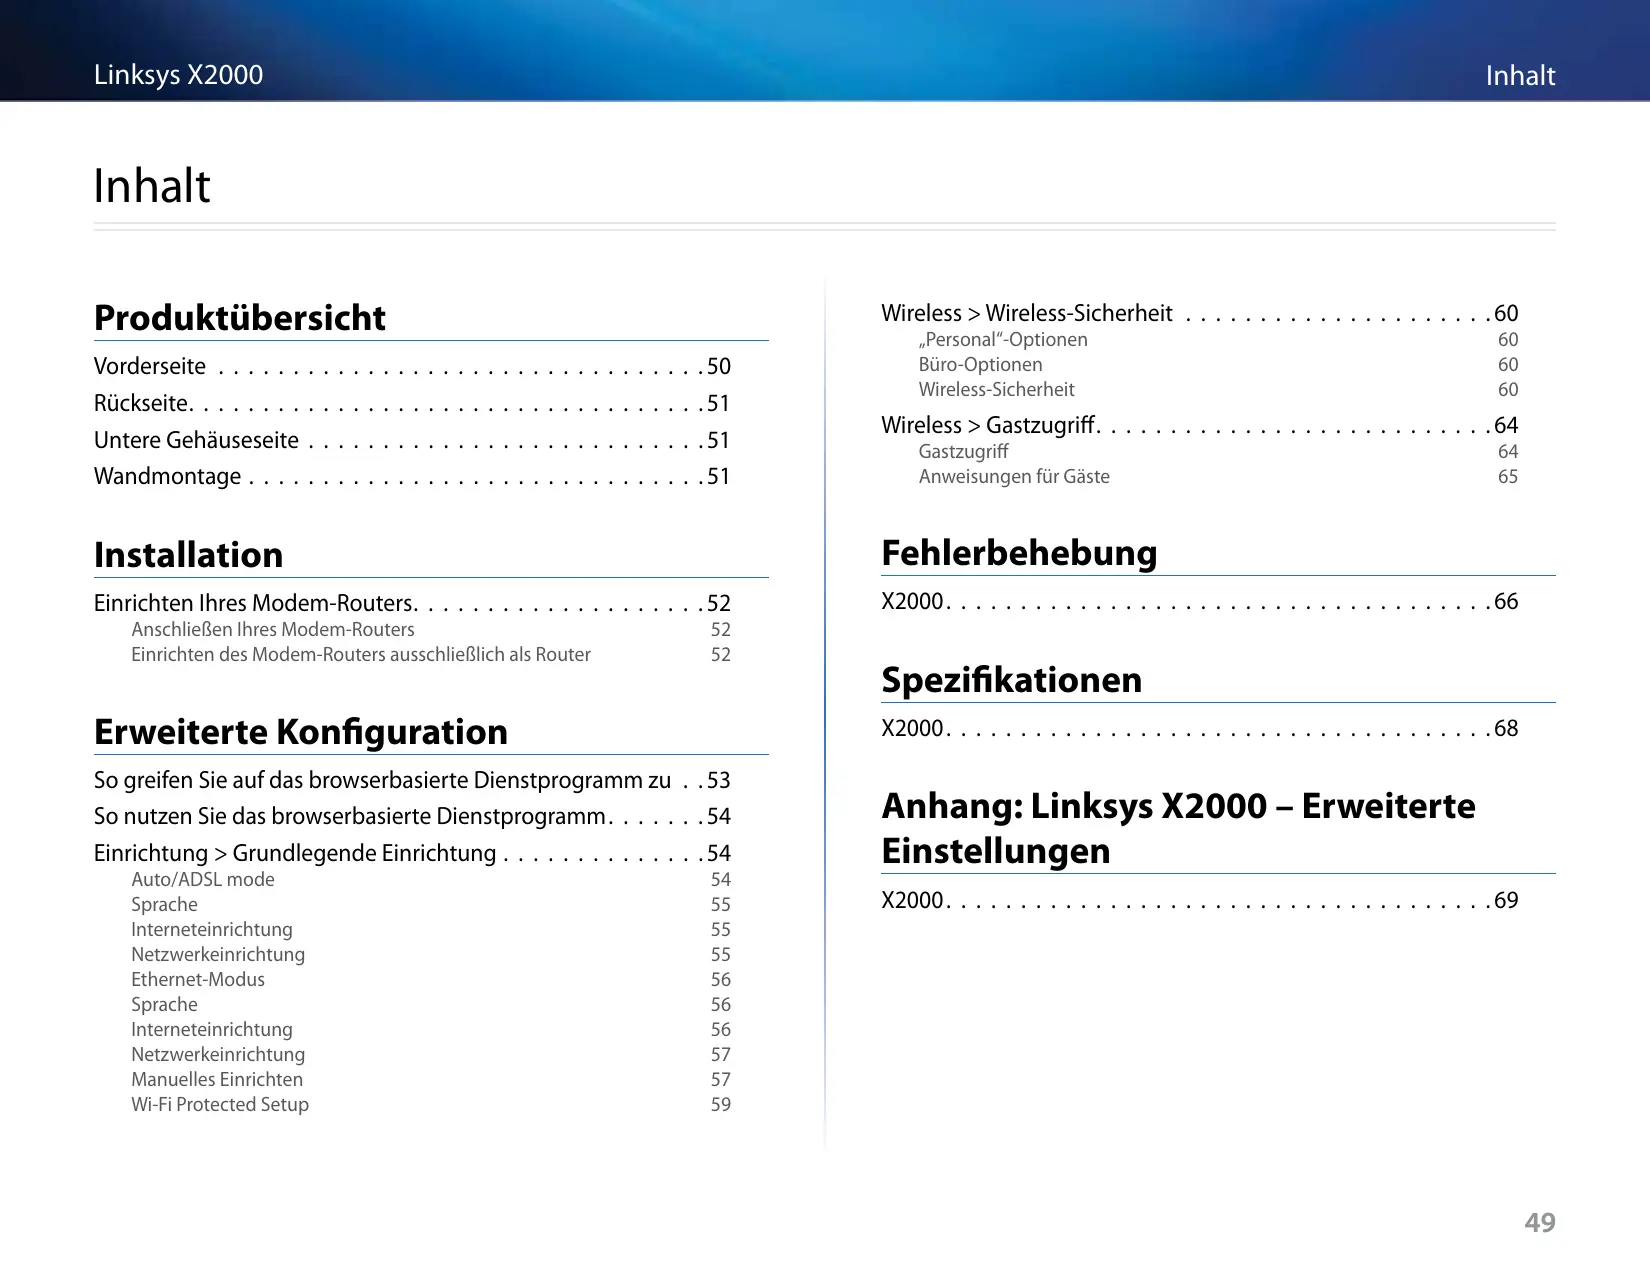Image resolution: width=1650 pixels, height=1275 pixels.
Task: Open the Manuelles Einrichten subentry
Action: click(216, 1079)
